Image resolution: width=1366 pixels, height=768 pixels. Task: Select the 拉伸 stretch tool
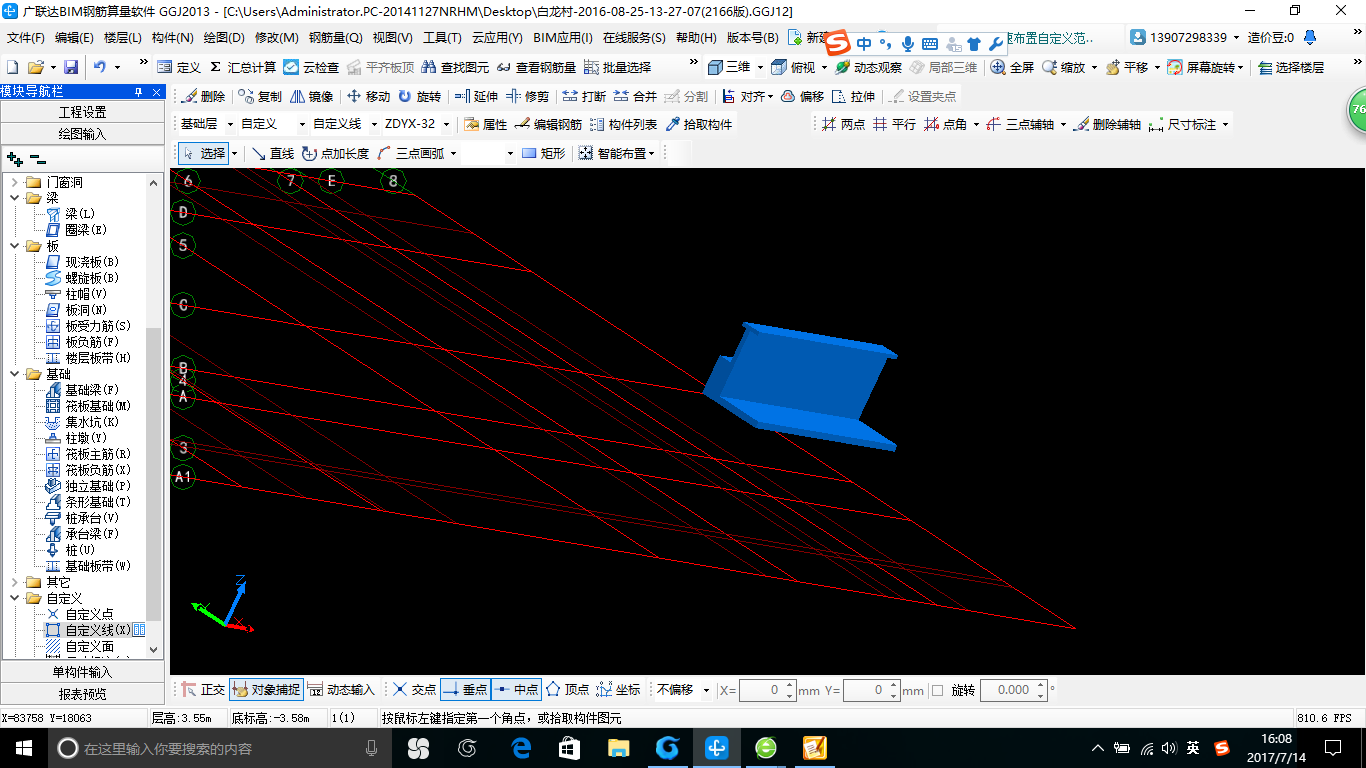[x=852, y=96]
